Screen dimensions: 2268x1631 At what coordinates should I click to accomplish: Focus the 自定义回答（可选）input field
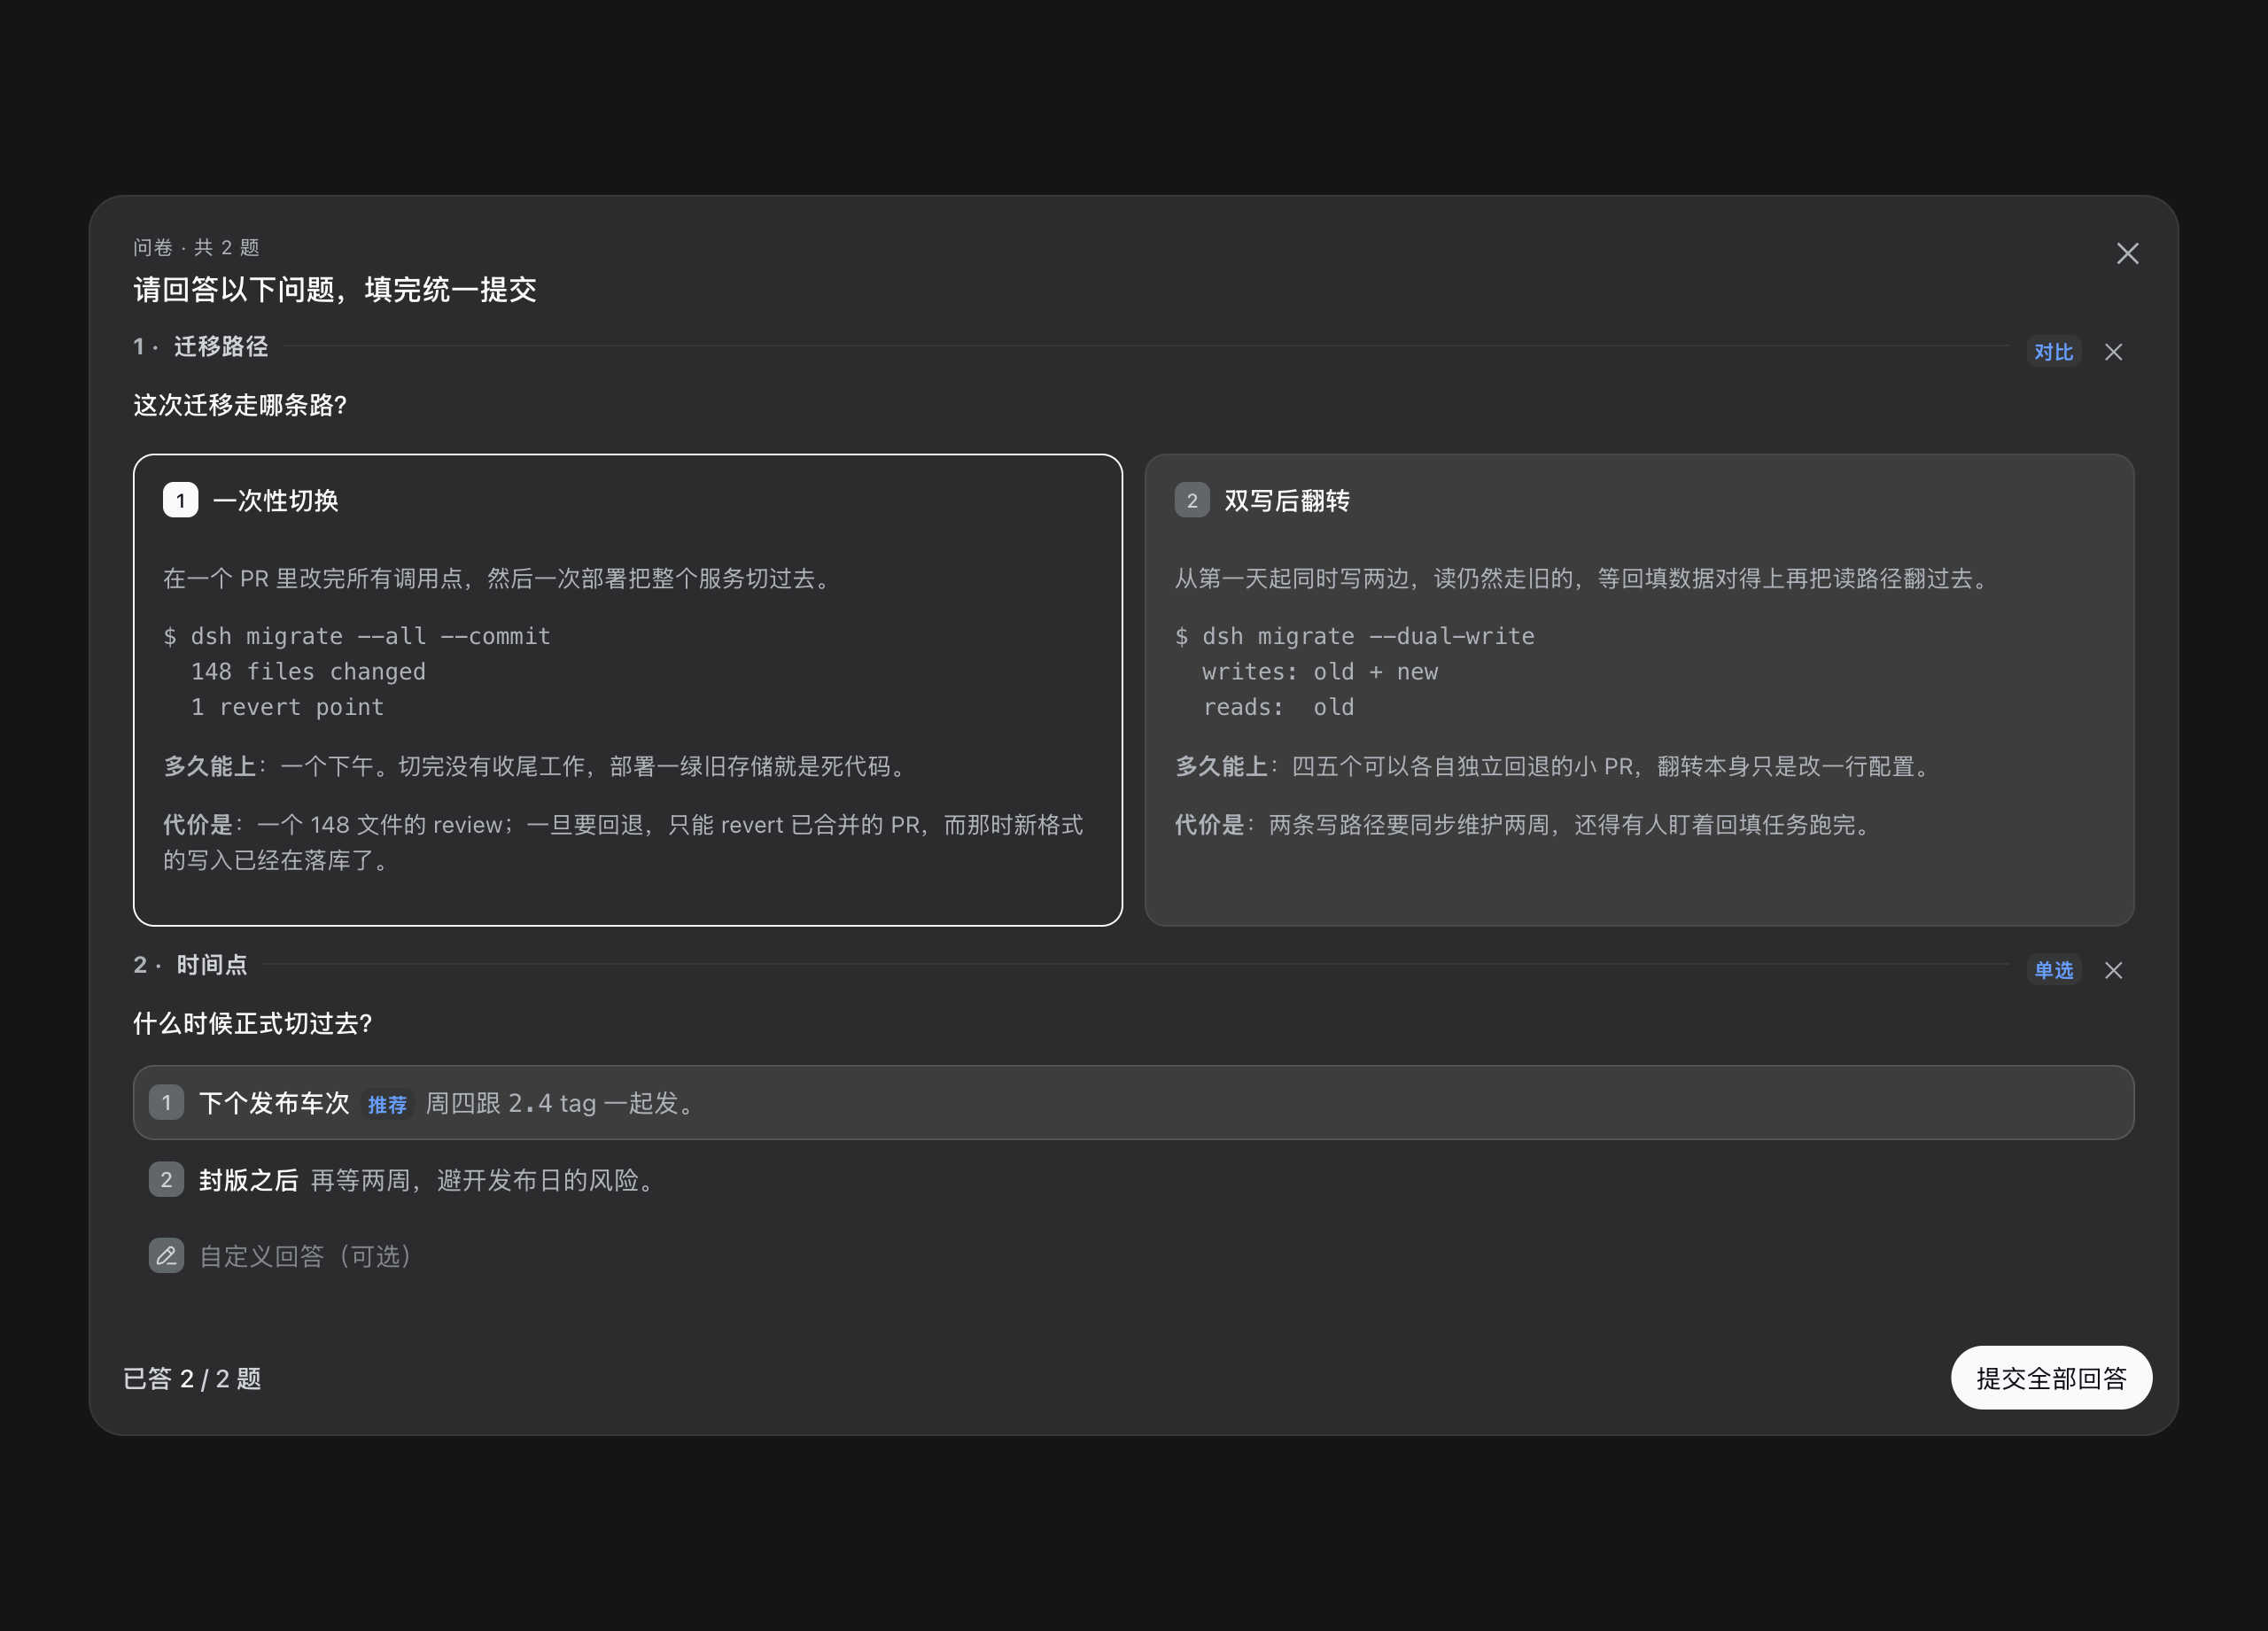coord(1133,1256)
